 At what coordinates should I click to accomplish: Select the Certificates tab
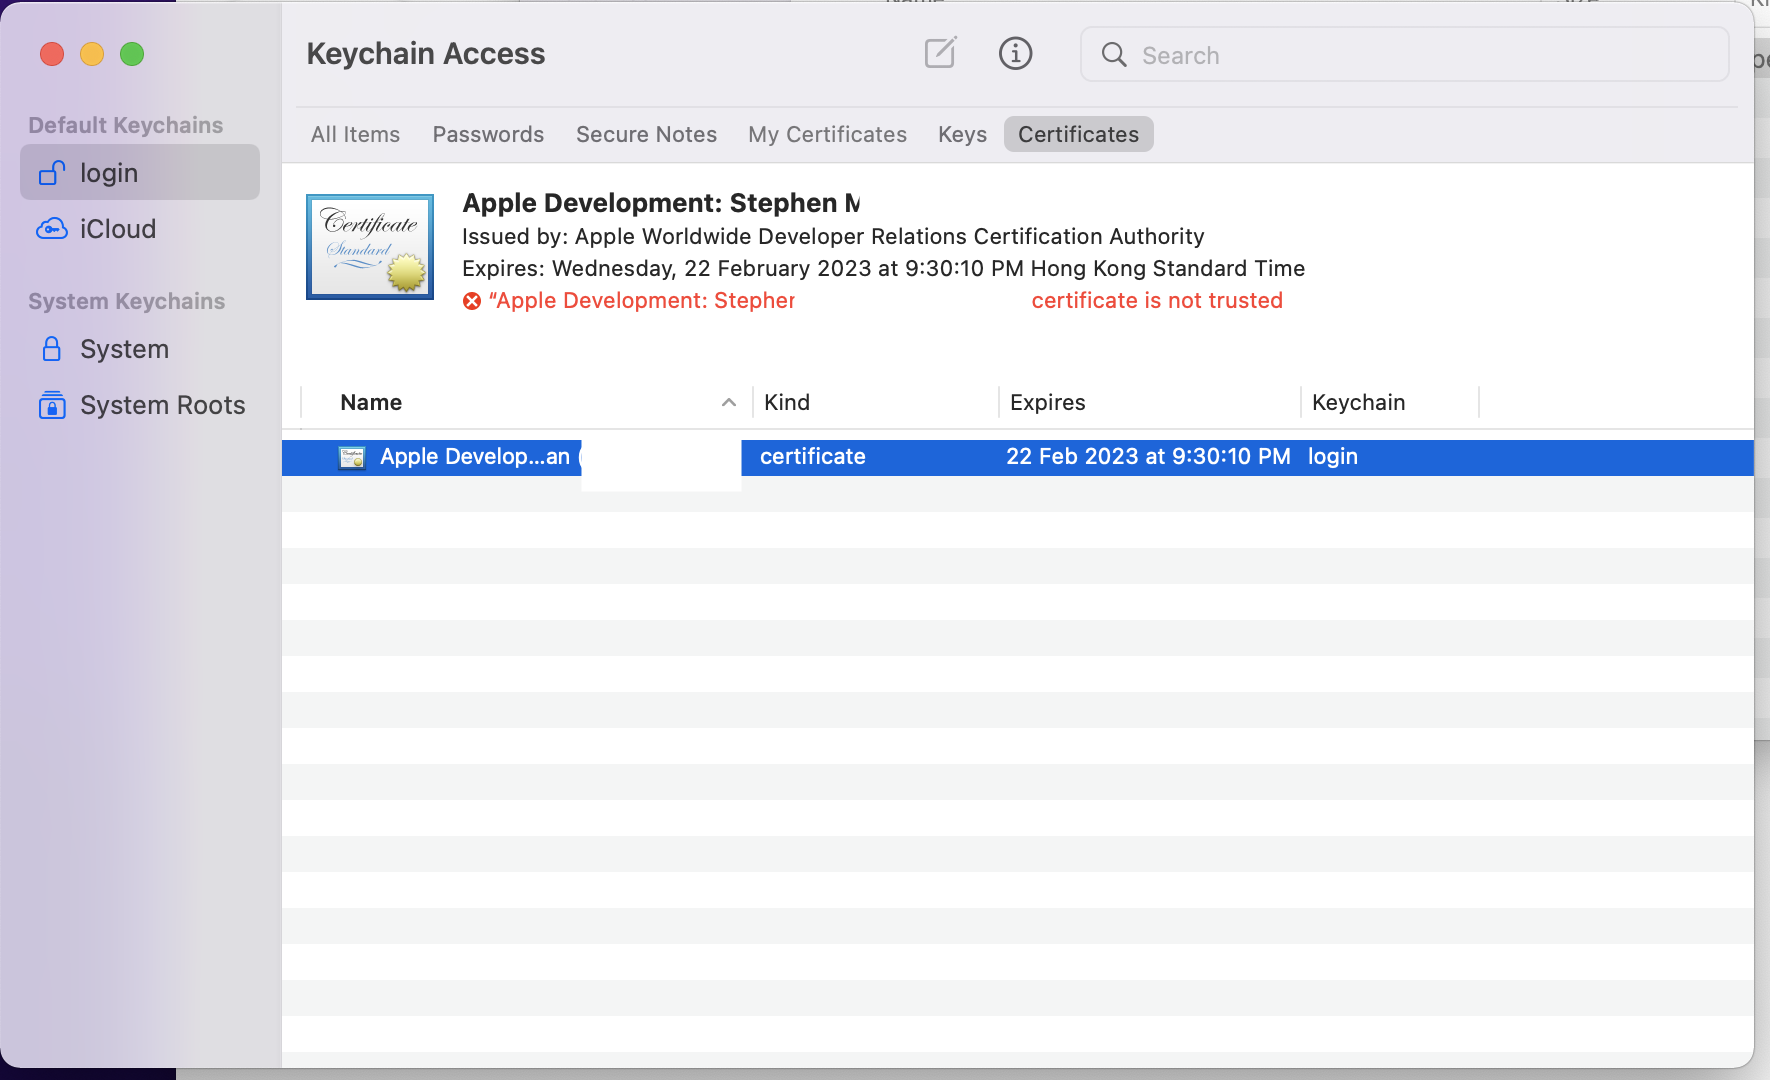pyautogui.click(x=1078, y=134)
